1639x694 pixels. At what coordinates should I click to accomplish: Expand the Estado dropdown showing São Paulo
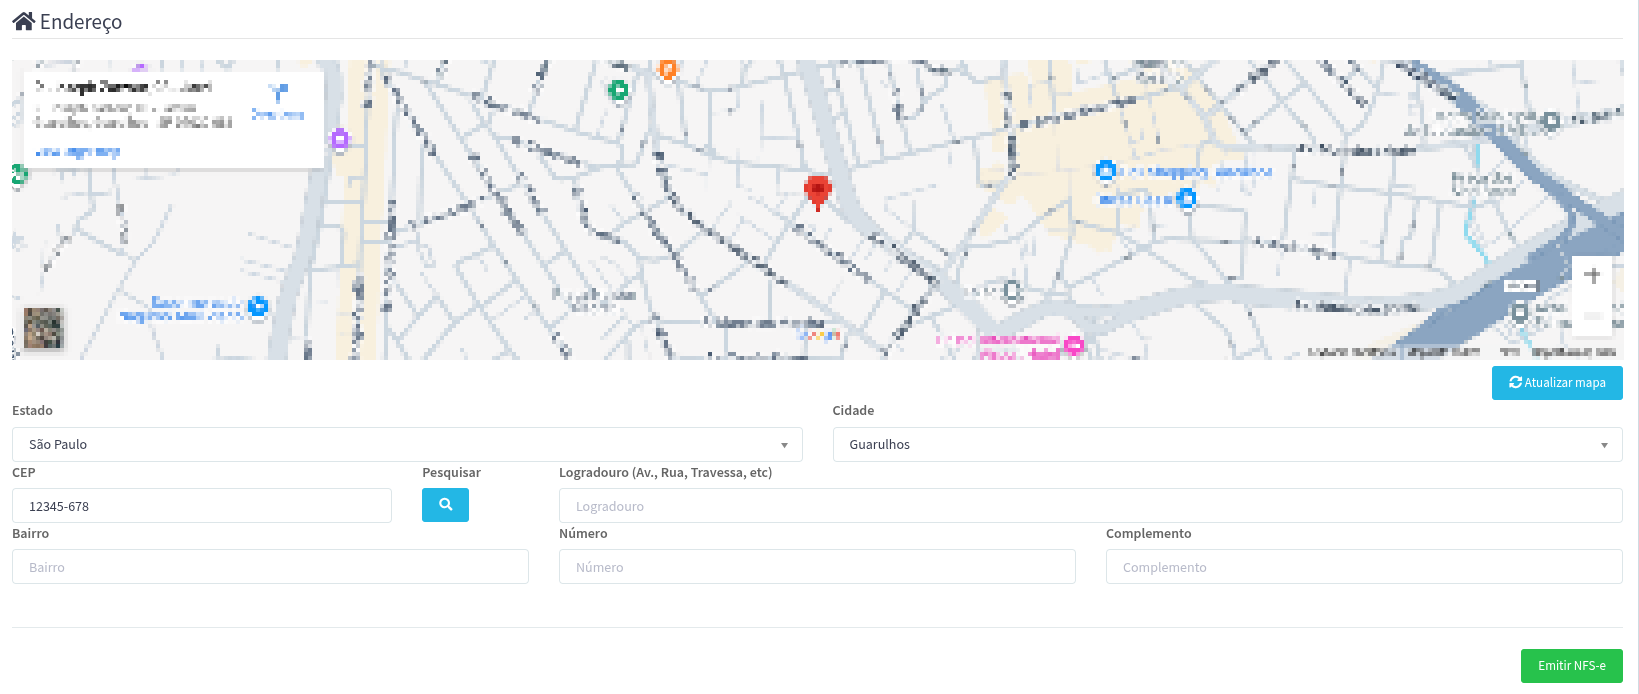point(407,445)
